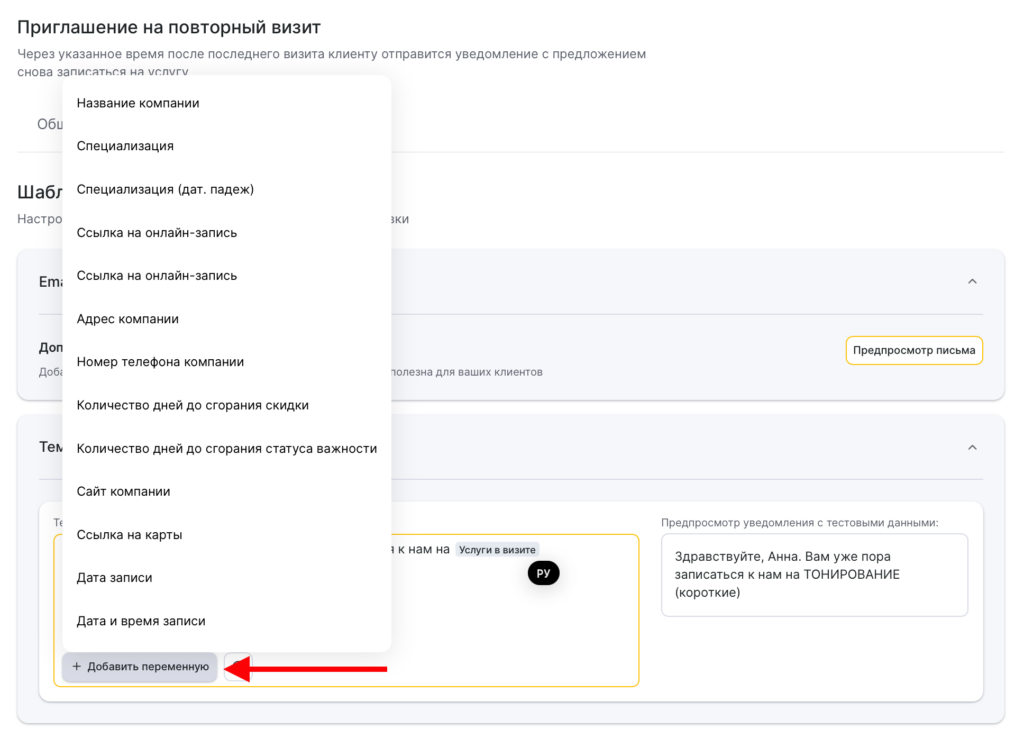Click the black РУ language badge
Viewport: 1024px width, 729px height.
coord(543,573)
